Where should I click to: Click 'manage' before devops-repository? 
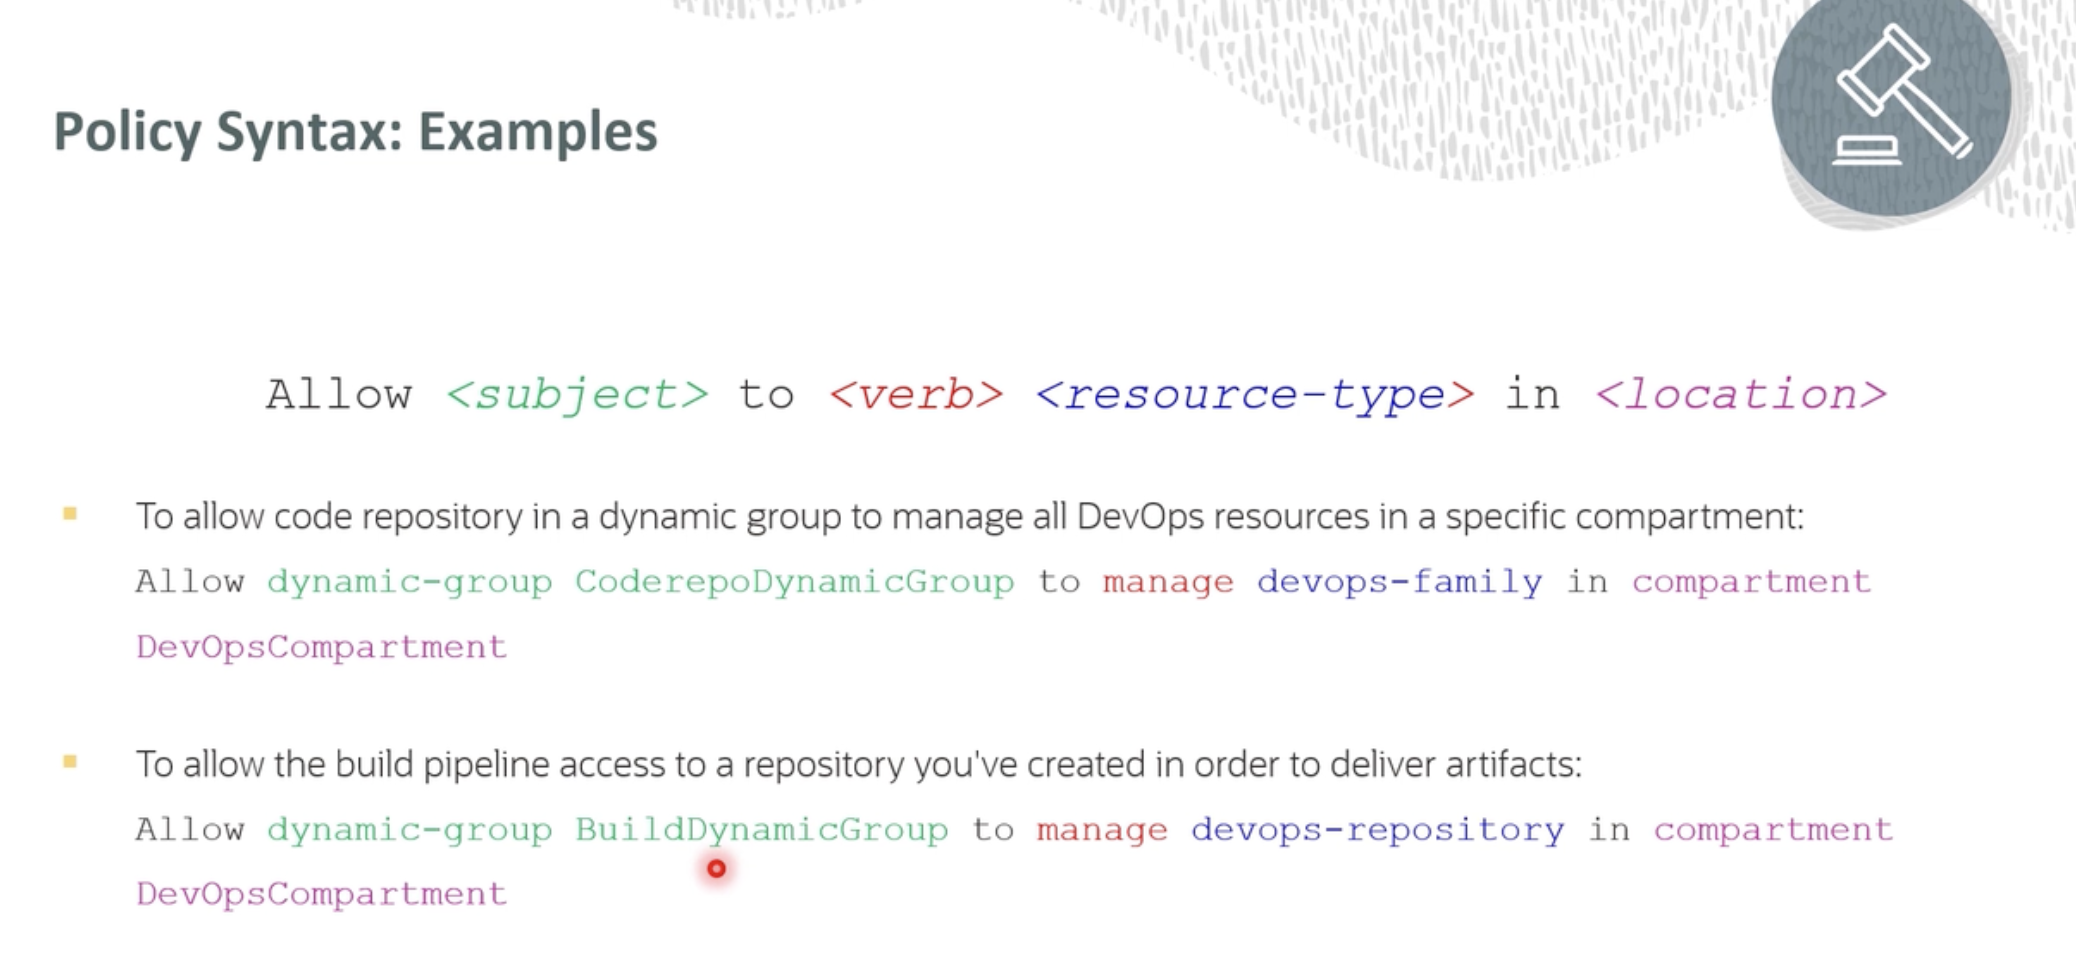pos(1101,830)
